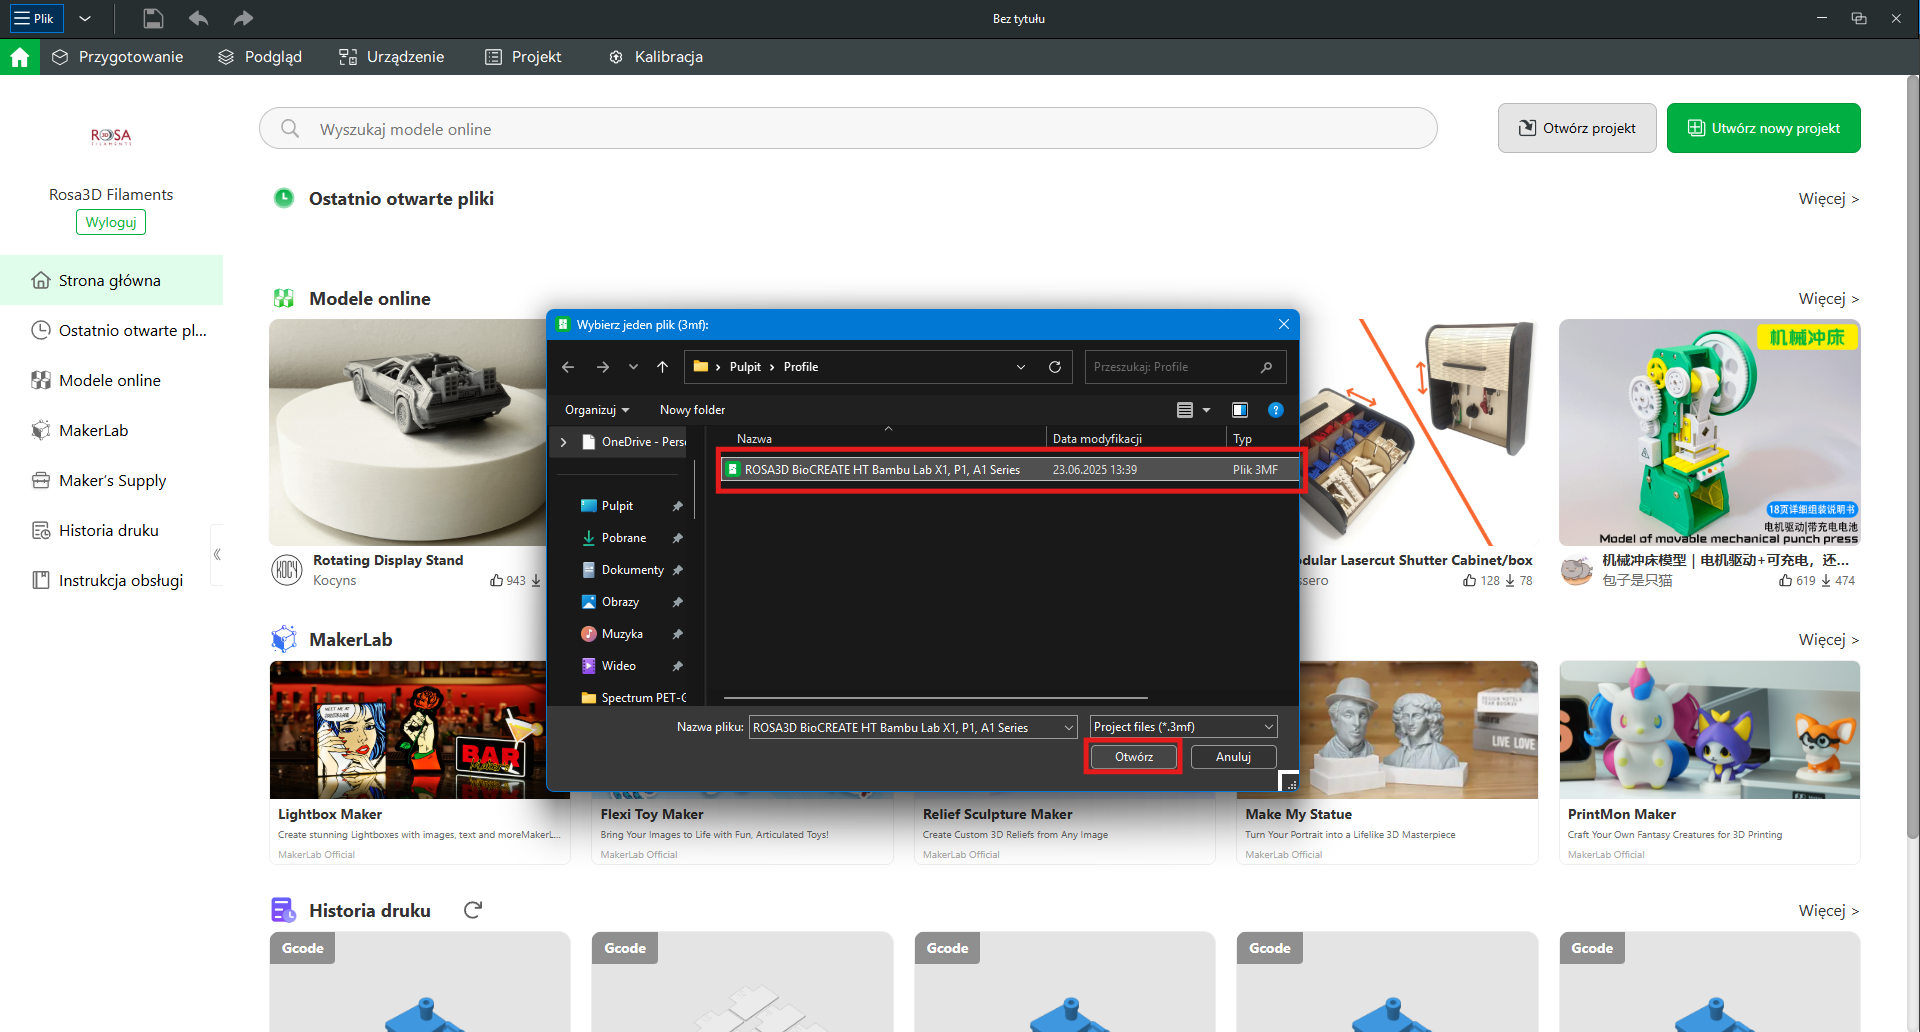
Task: Open the Nazwa pliku combo box dropdown
Action: click(x=1069, y=727)
